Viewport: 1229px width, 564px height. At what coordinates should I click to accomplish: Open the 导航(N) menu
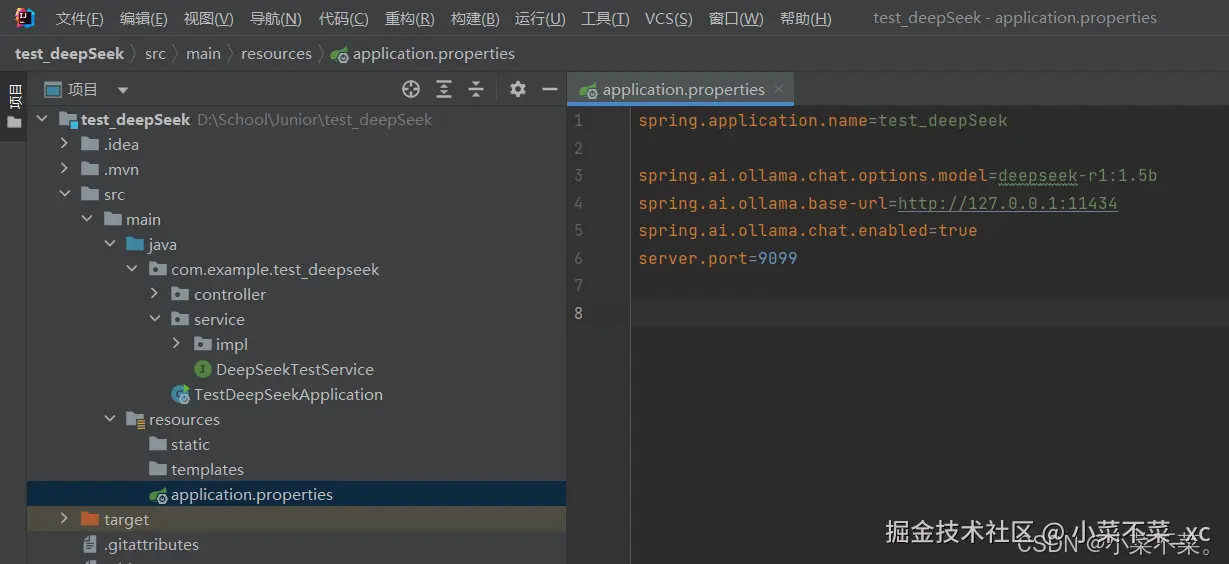(275, 19)
